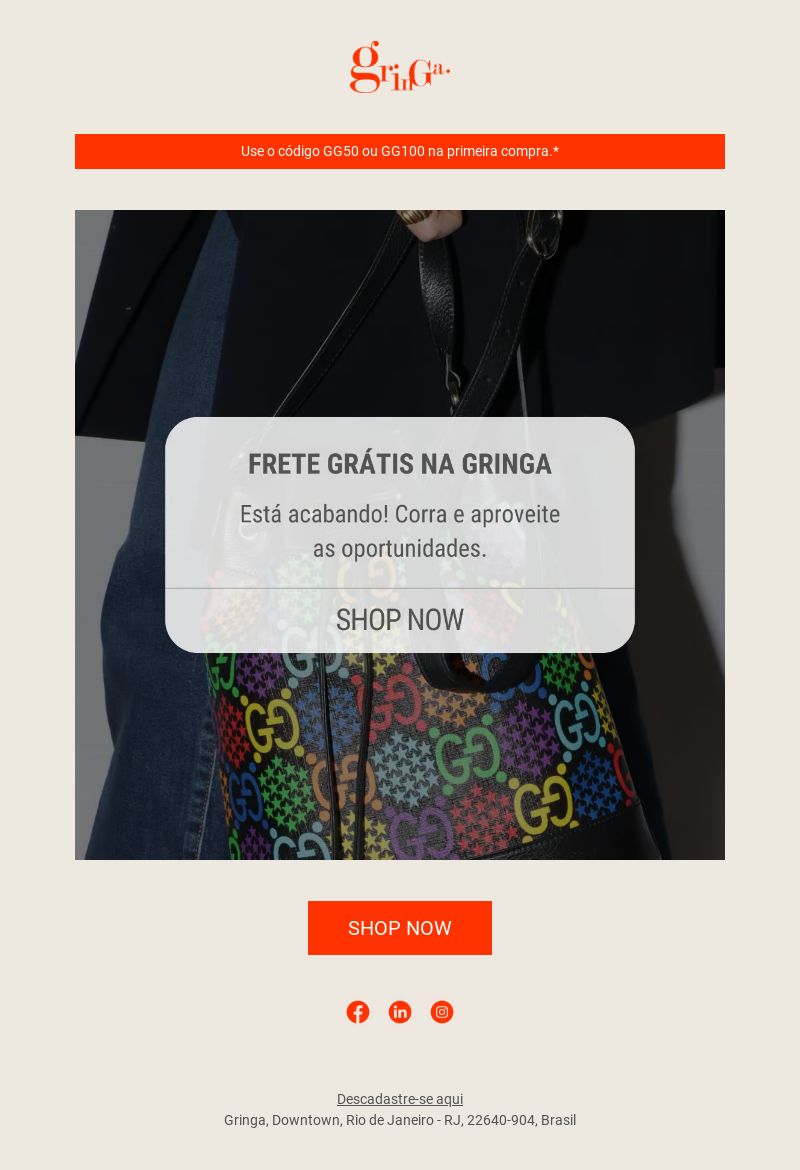Viewport: 800px width, 1170px height.
Task: Click the divider line above card's SHOP NOW
Action: [400, 588]
